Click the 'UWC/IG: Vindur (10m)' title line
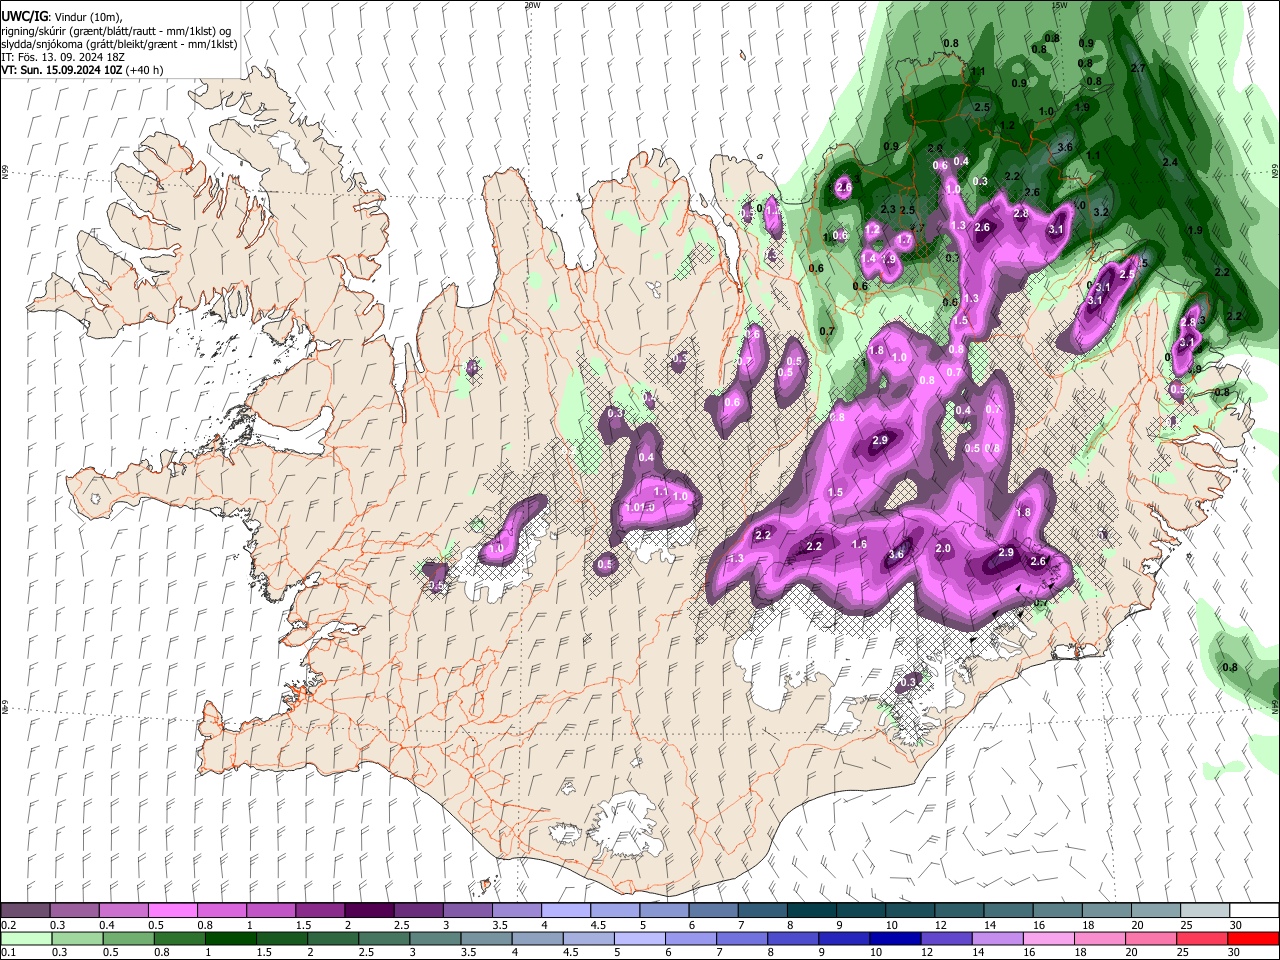 coord(61,17)
